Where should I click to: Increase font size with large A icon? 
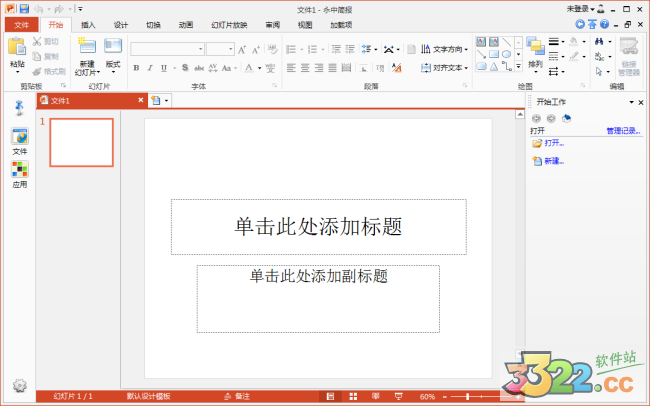(x=242, y=50)
